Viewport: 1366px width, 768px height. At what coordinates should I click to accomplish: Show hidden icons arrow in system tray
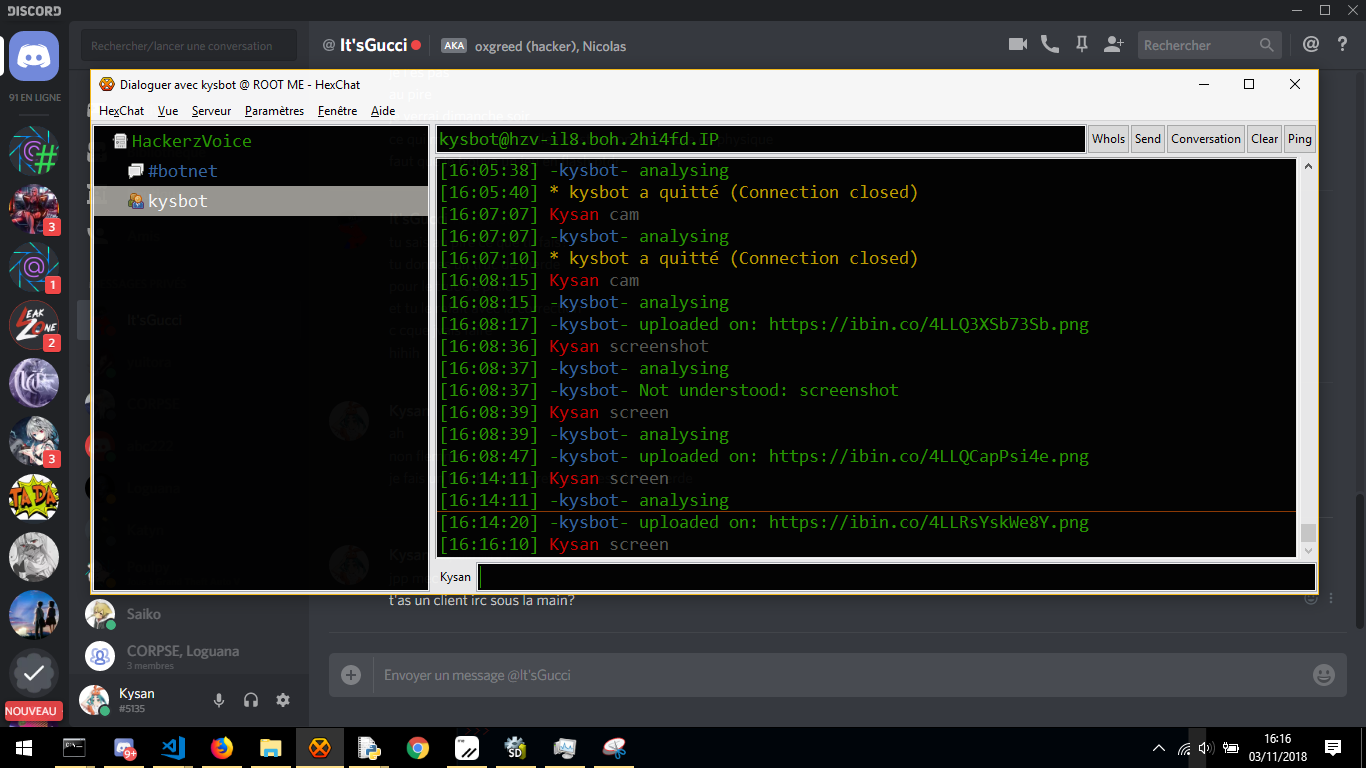click(1159, 748)
